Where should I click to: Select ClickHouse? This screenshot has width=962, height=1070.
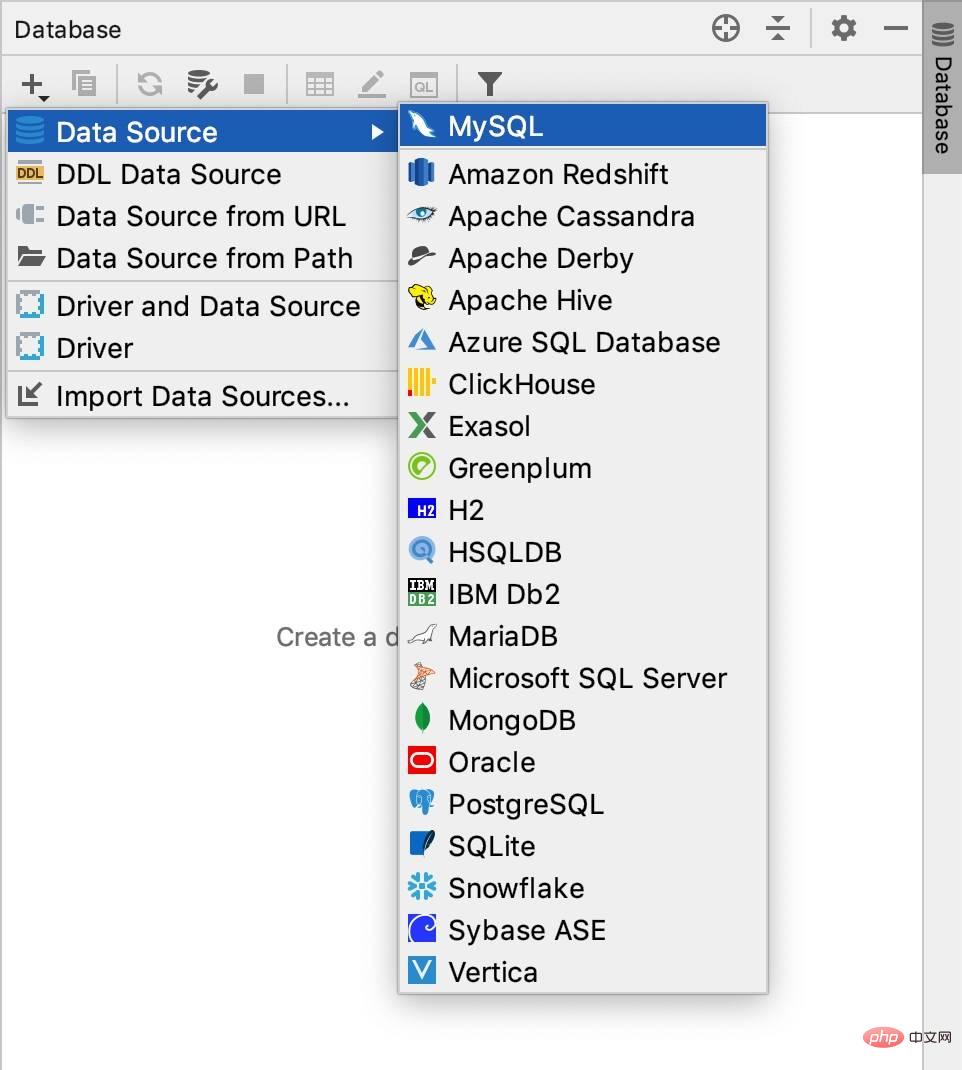583,384
